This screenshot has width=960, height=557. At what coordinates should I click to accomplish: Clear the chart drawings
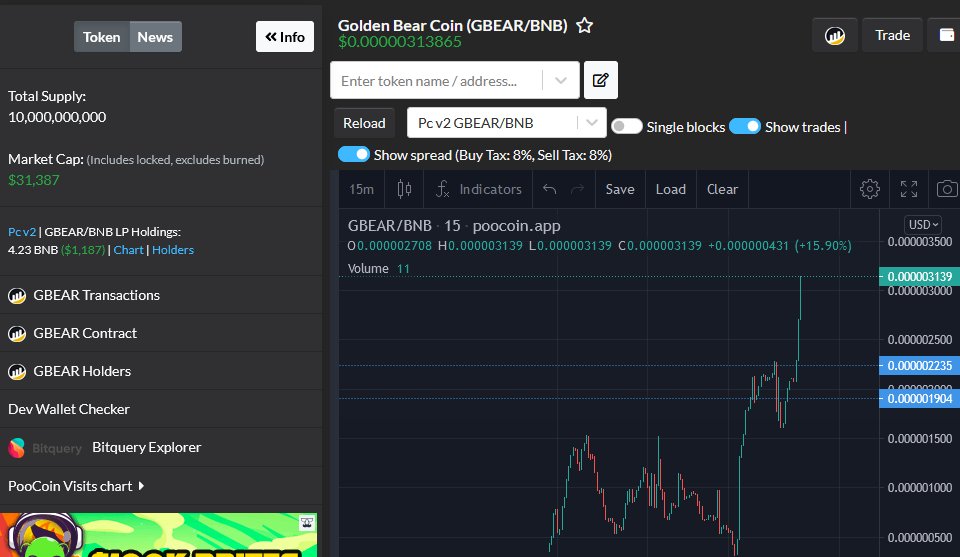tap(722, 189)
